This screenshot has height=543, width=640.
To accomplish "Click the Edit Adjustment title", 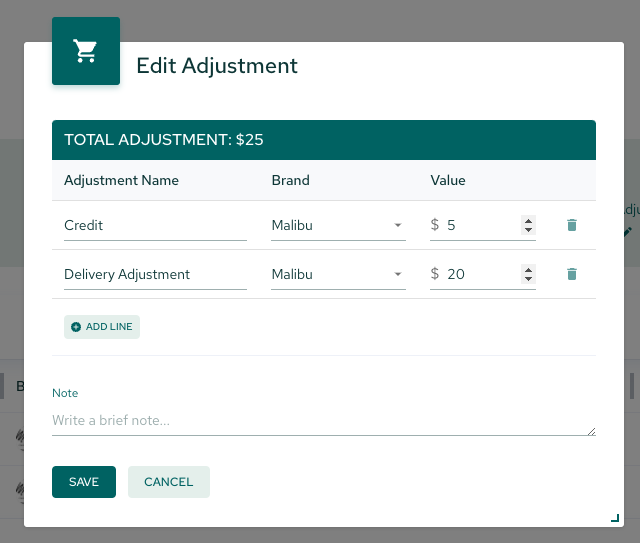I will pyautogui.click(x=217, y=66).
